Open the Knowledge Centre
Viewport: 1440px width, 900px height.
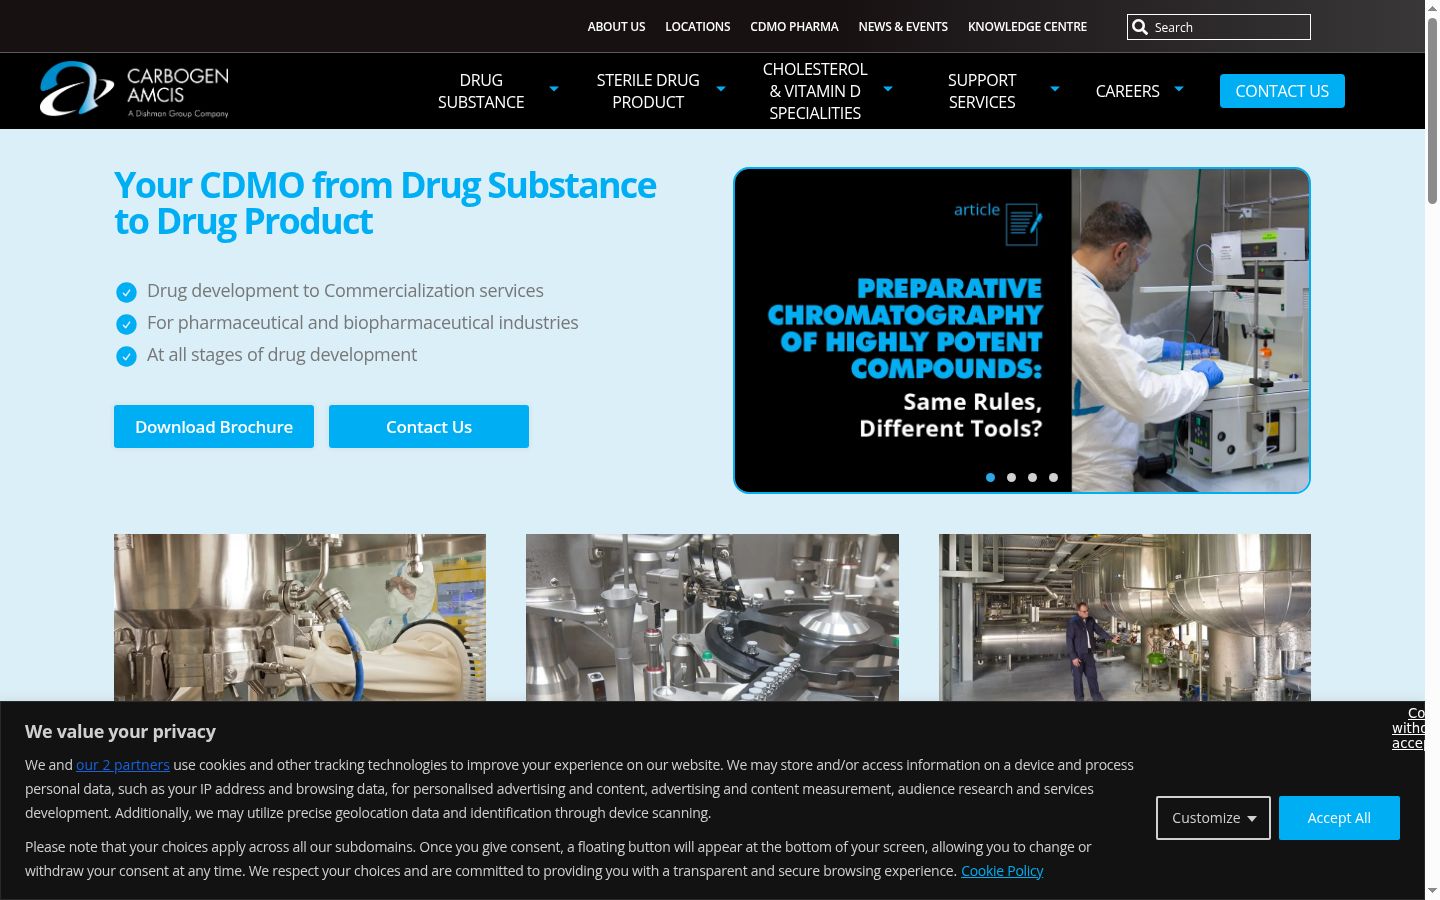tap(1027, 27)
